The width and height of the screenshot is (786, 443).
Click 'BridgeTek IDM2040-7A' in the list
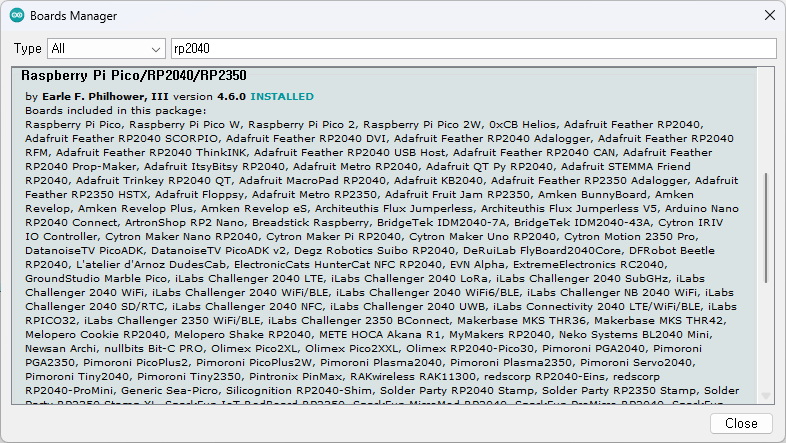(x=442, y=223)
